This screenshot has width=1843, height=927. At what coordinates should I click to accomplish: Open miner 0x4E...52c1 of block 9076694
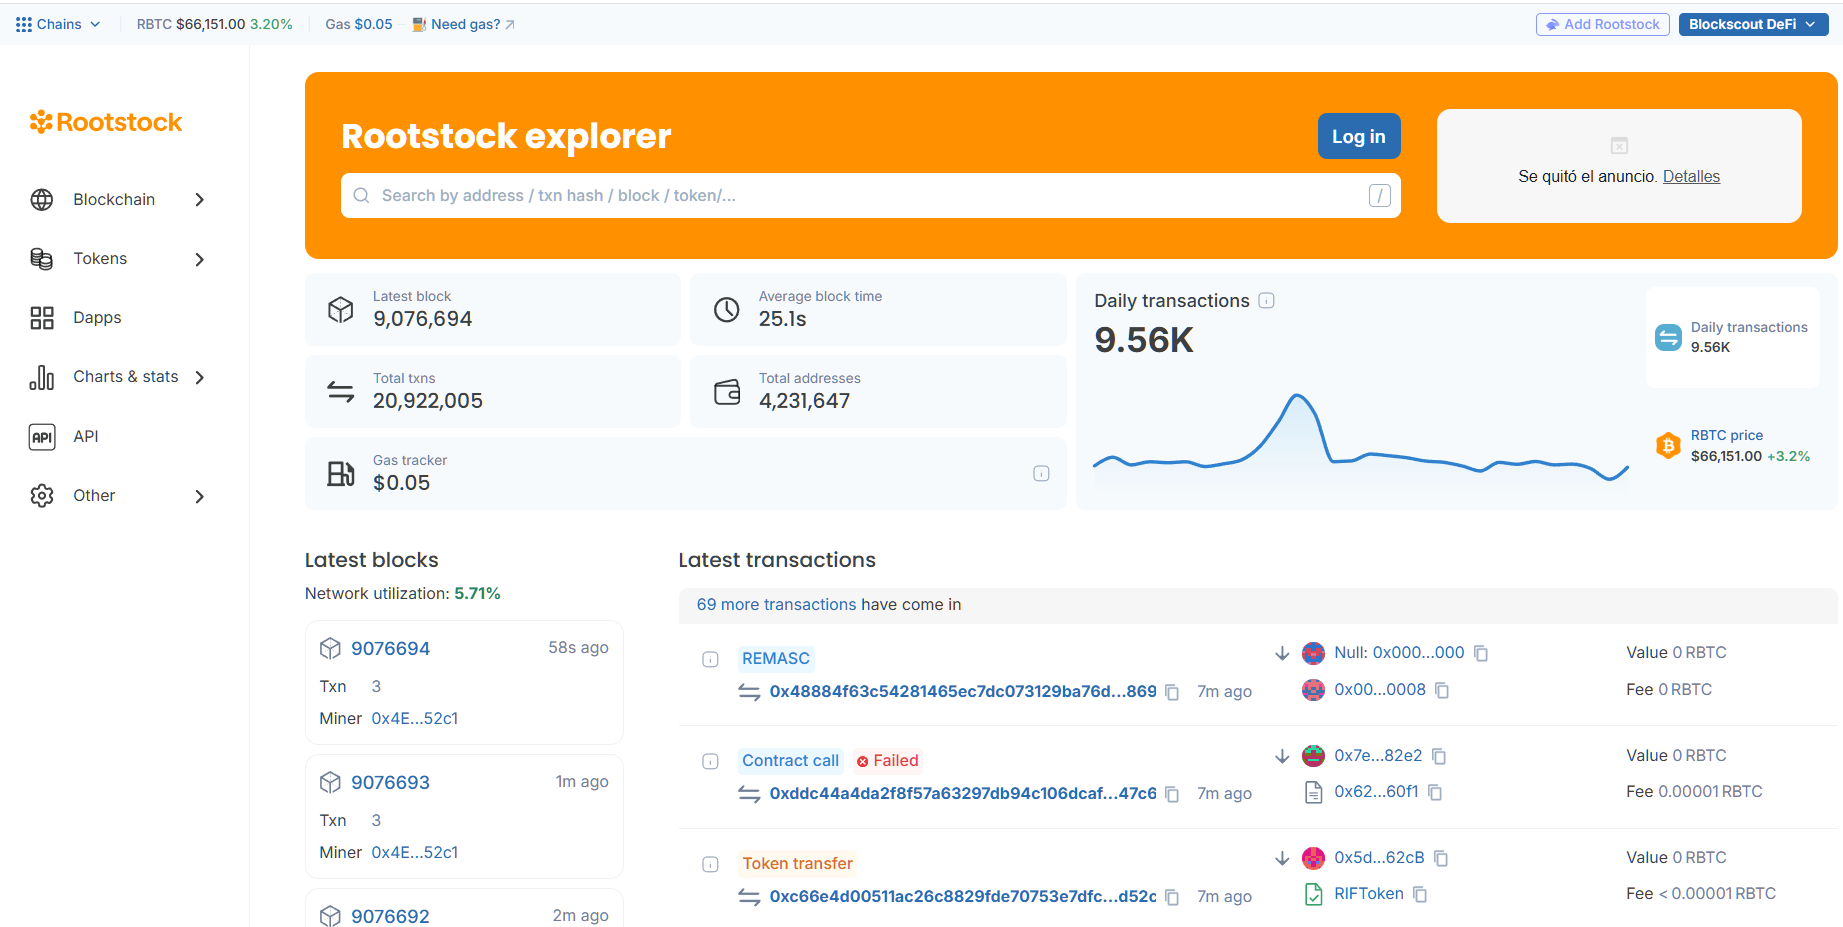tap(415, 719)
